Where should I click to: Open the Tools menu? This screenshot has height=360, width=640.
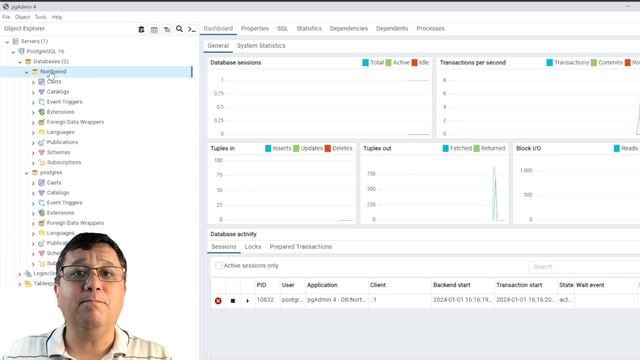(x=40, y=17)
